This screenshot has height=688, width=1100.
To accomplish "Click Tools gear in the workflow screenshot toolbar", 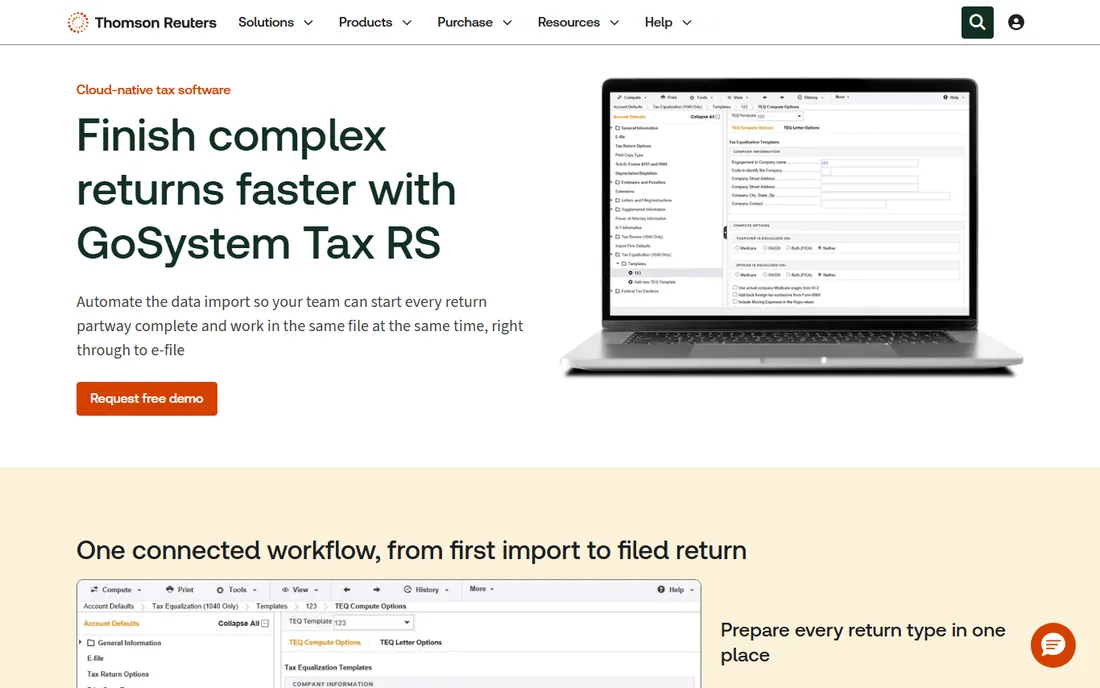I will tap(220, 590).
